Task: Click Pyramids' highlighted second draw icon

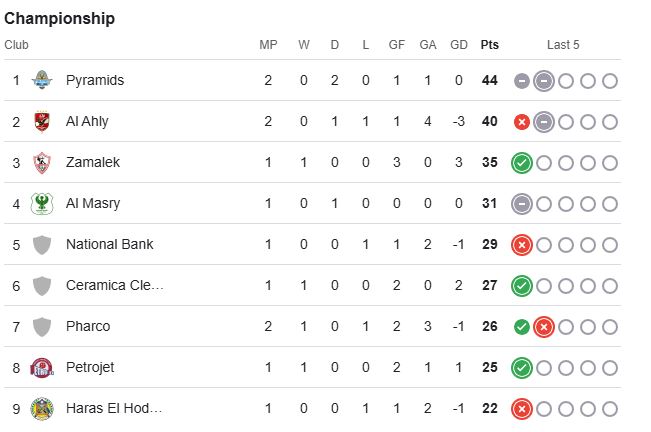Action: click(544, 81)
